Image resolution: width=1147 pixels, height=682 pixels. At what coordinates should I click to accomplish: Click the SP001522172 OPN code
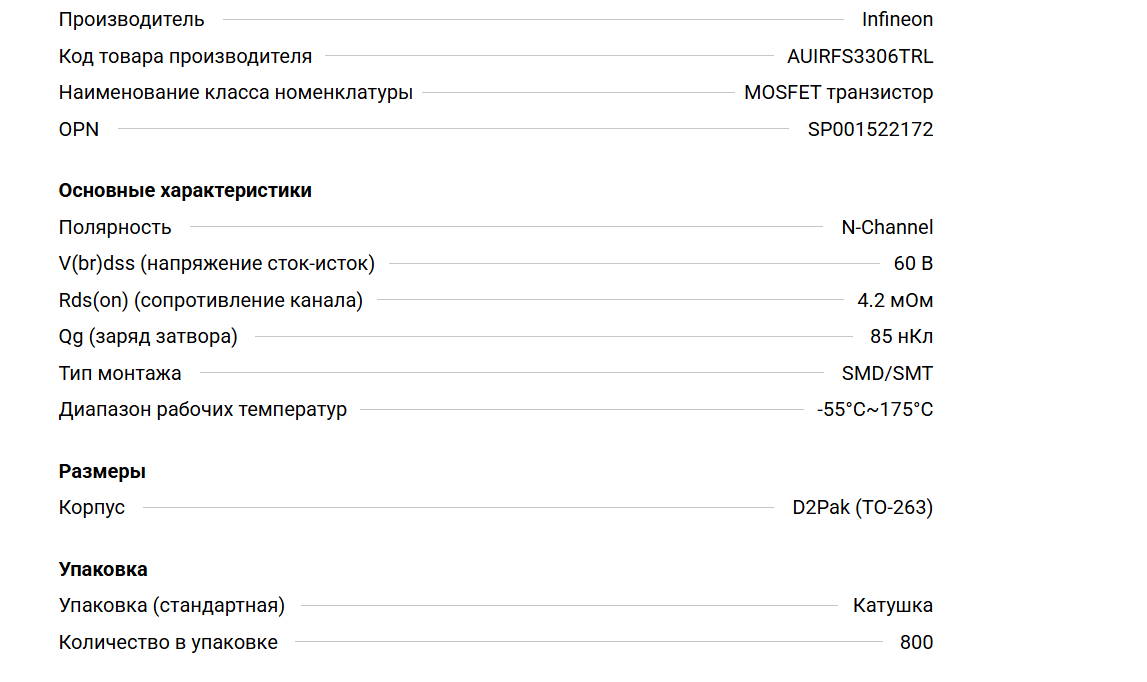(870, 129)
